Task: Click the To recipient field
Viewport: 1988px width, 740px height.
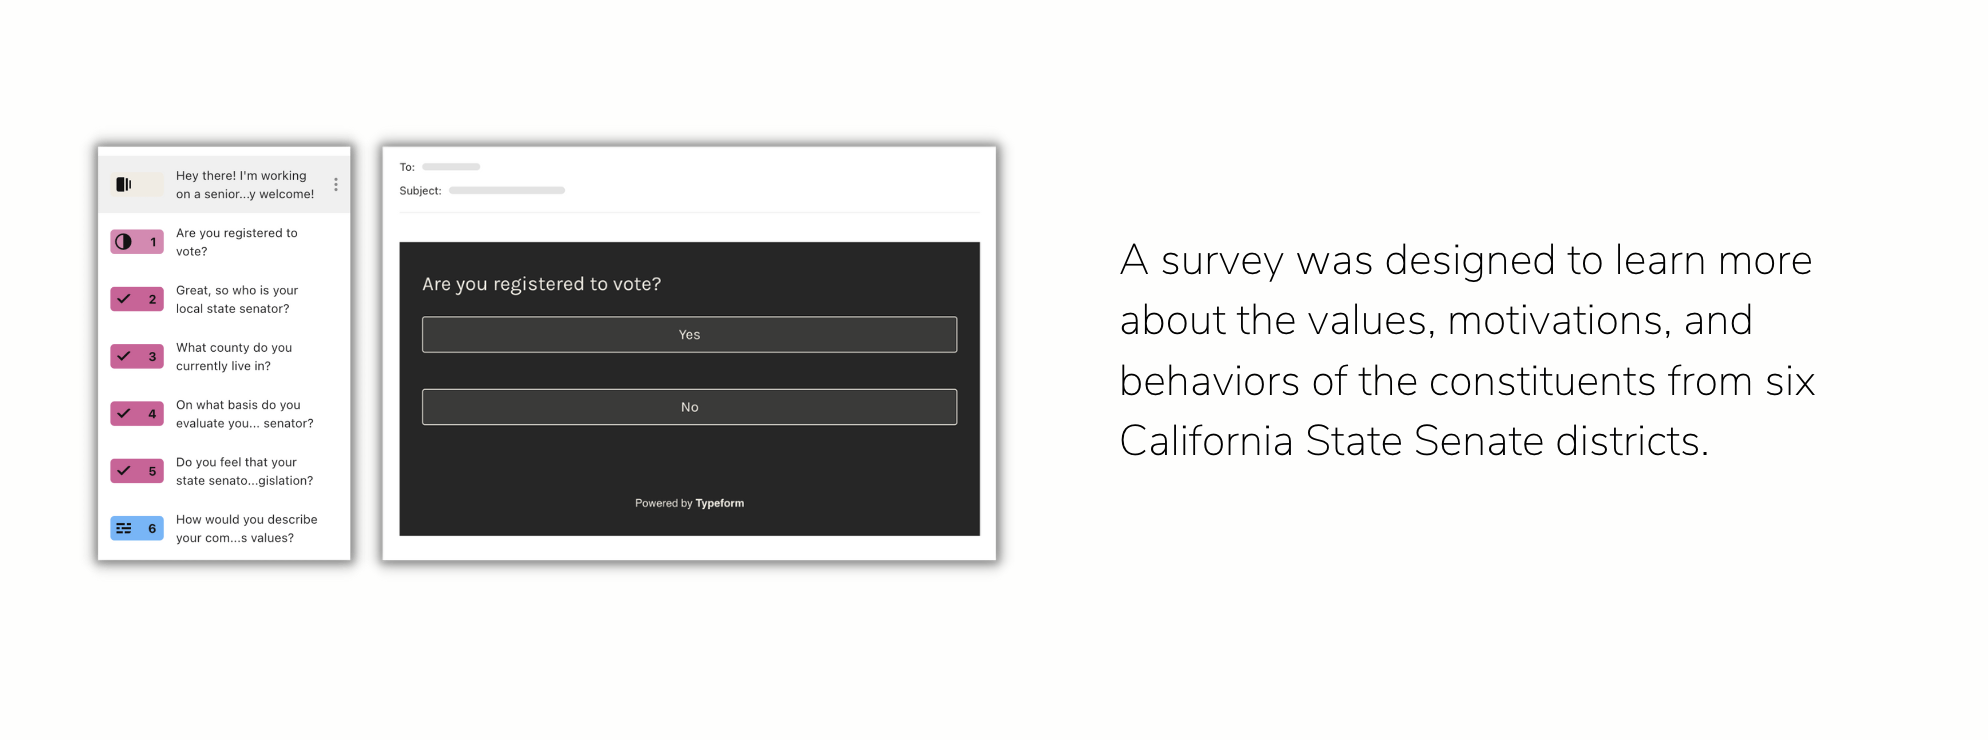Action: coord(451,167)
